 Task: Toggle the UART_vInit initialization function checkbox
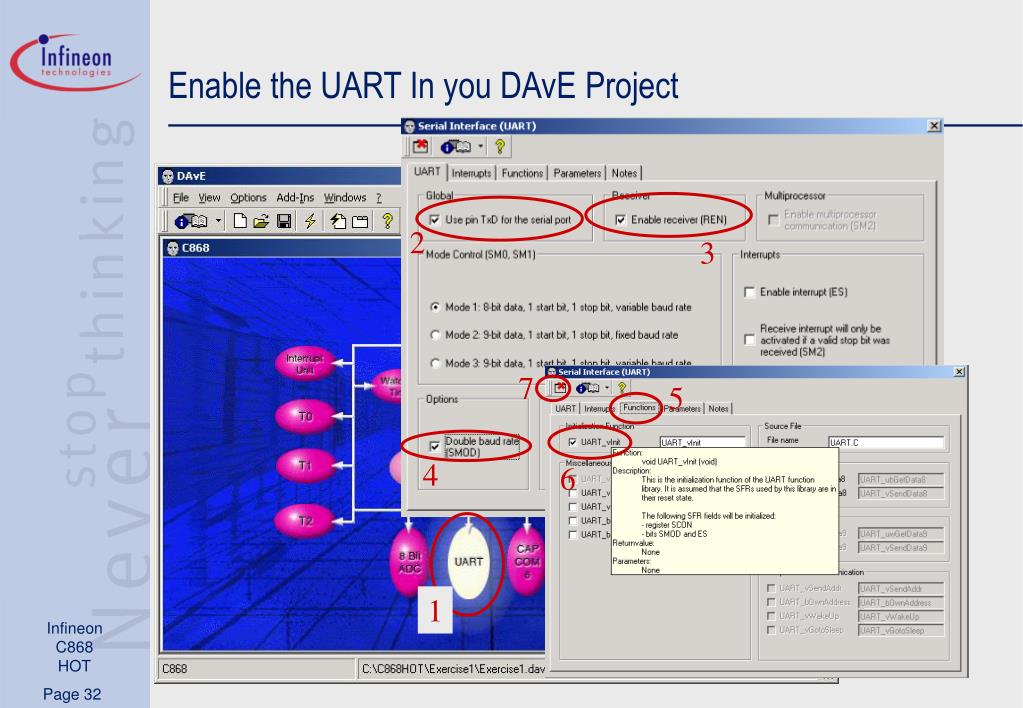point(572,442)
